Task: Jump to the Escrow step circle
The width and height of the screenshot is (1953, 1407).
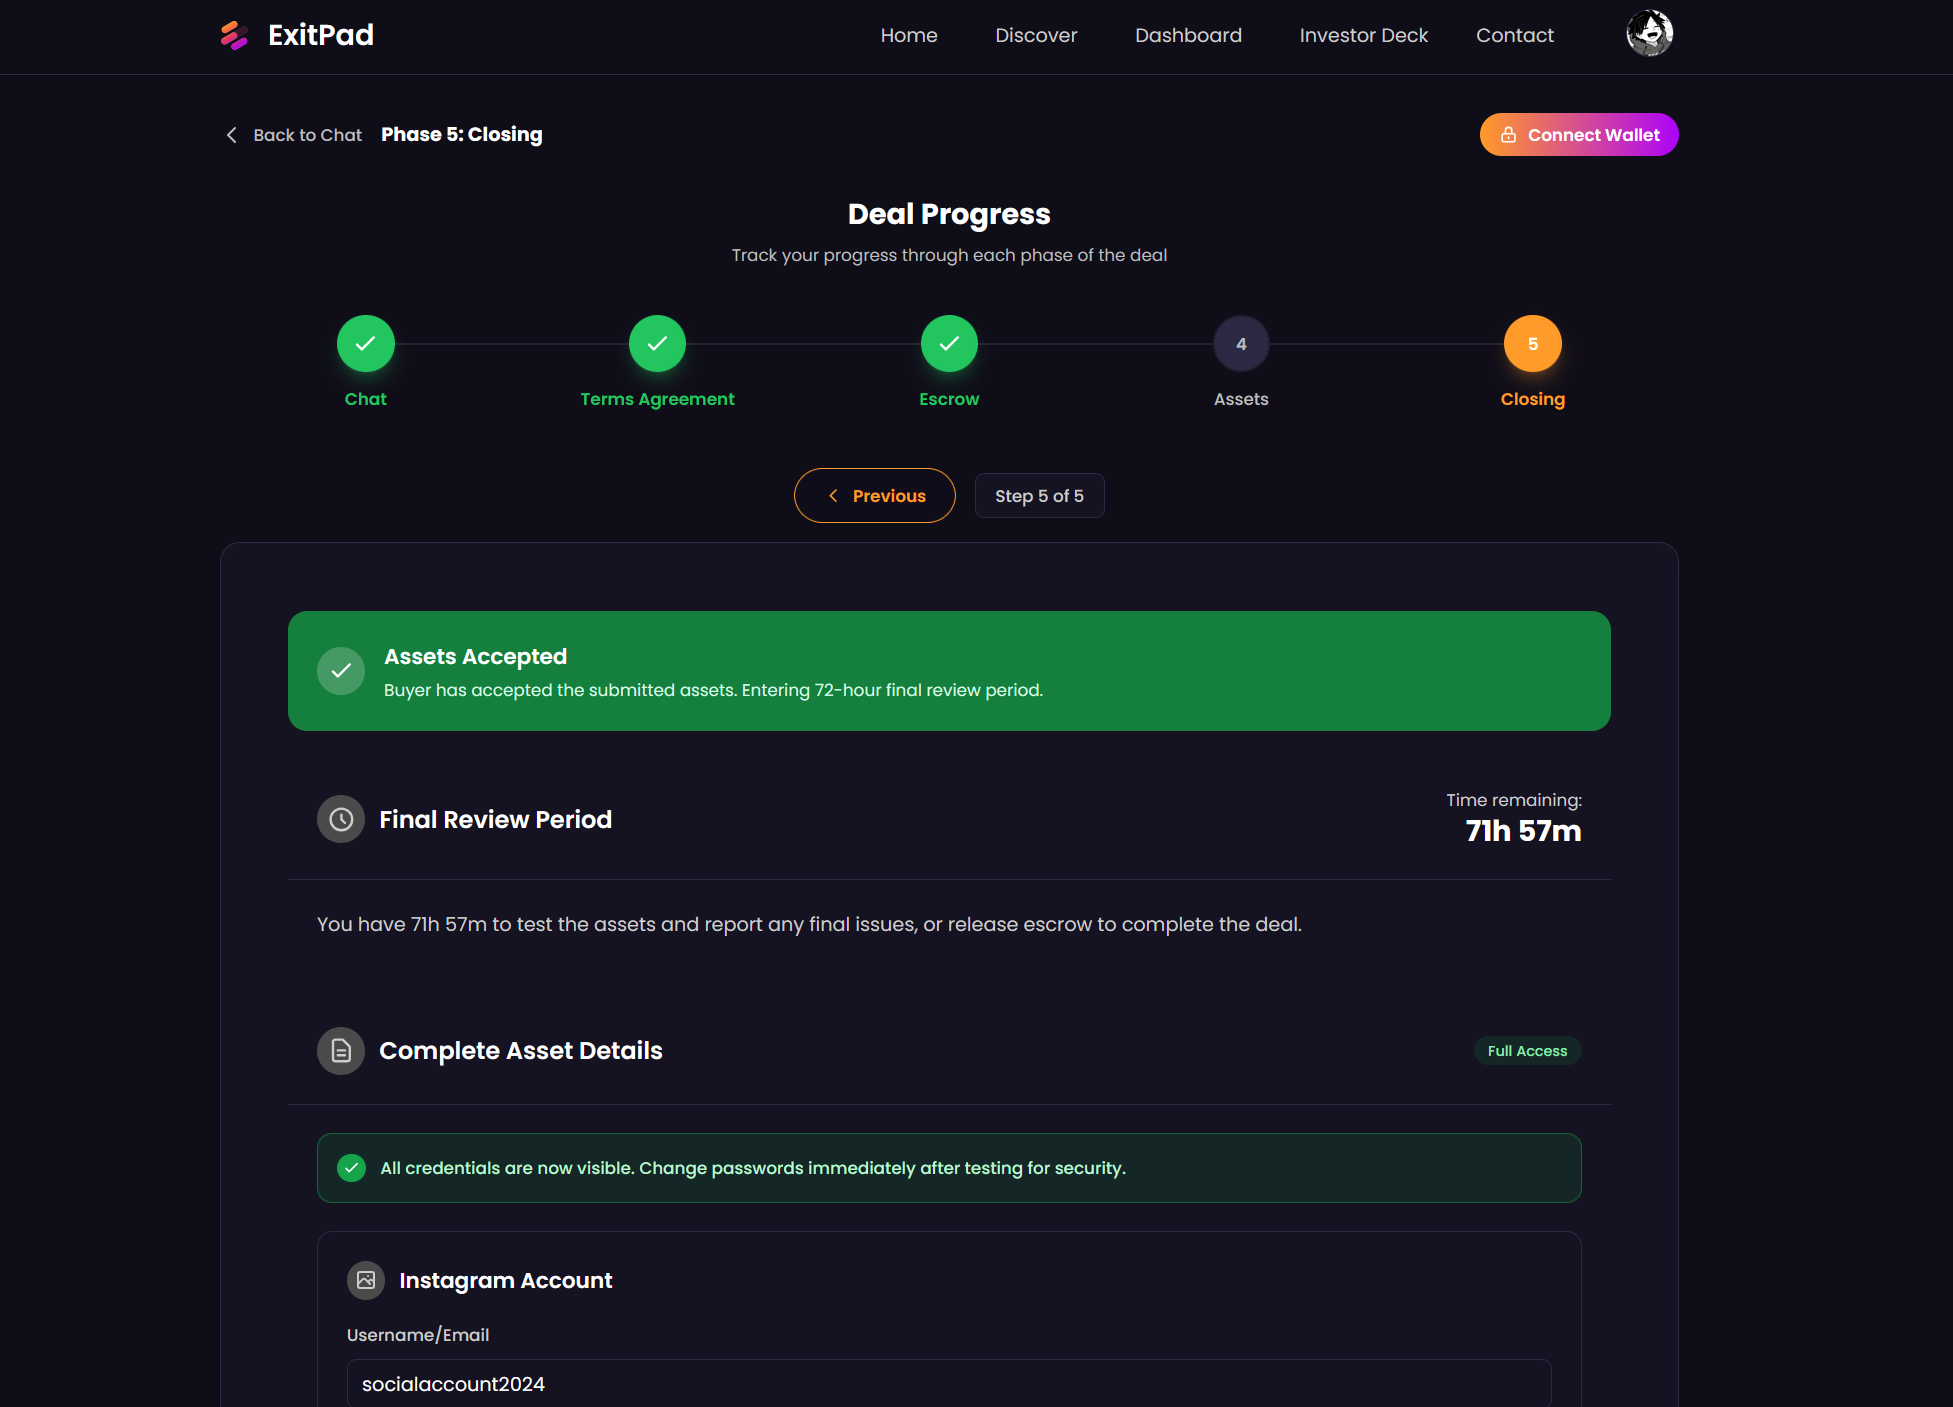Action: pyautogui.click(x=949, y=344)
